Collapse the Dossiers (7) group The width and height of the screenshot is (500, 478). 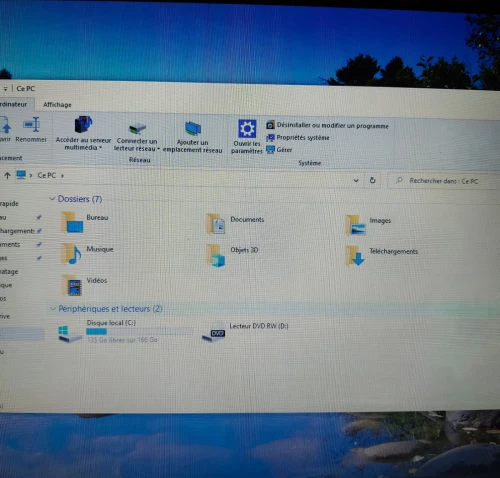pyautogui.click(x=52, y=199)
